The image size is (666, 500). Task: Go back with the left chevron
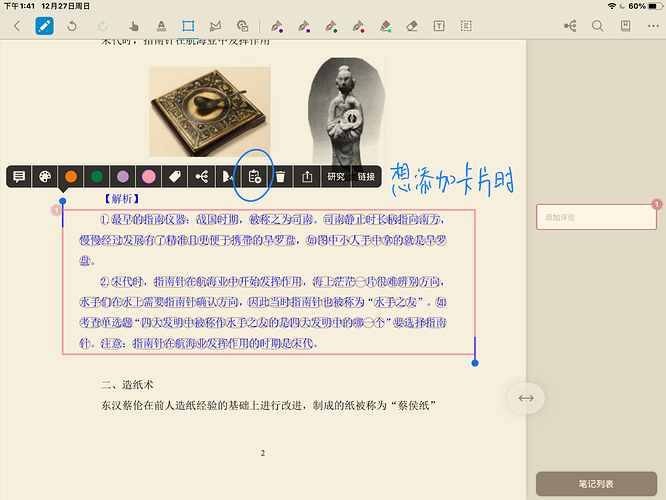17,26
